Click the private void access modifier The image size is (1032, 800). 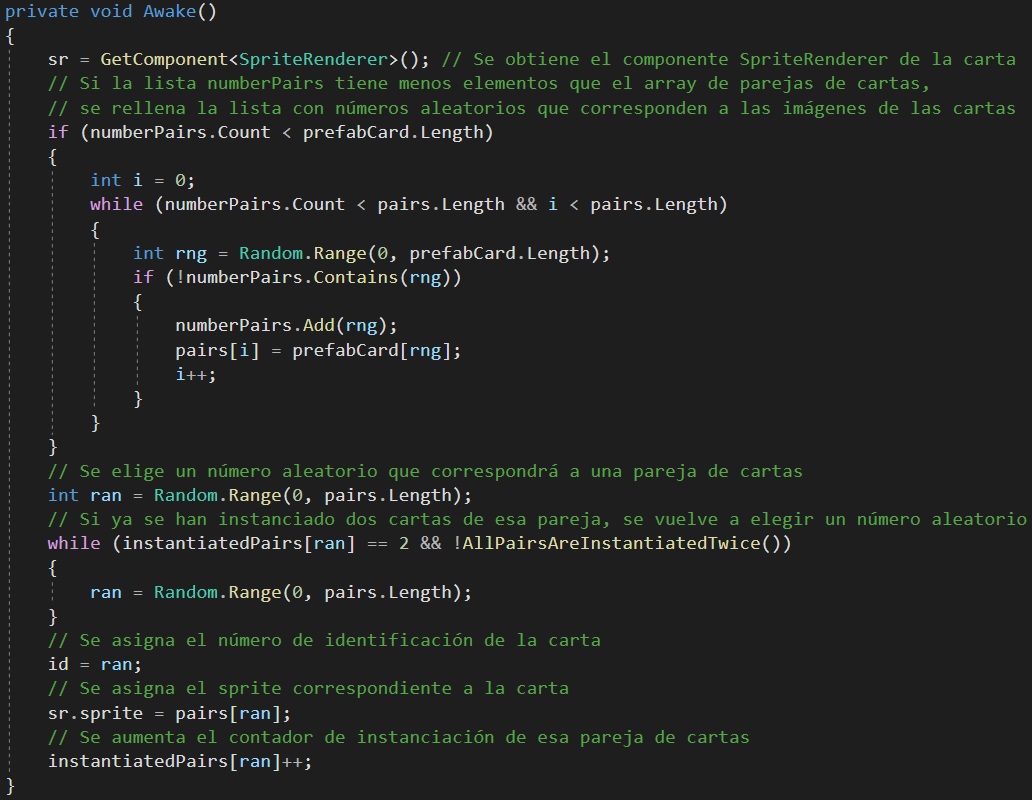(52, 11)
